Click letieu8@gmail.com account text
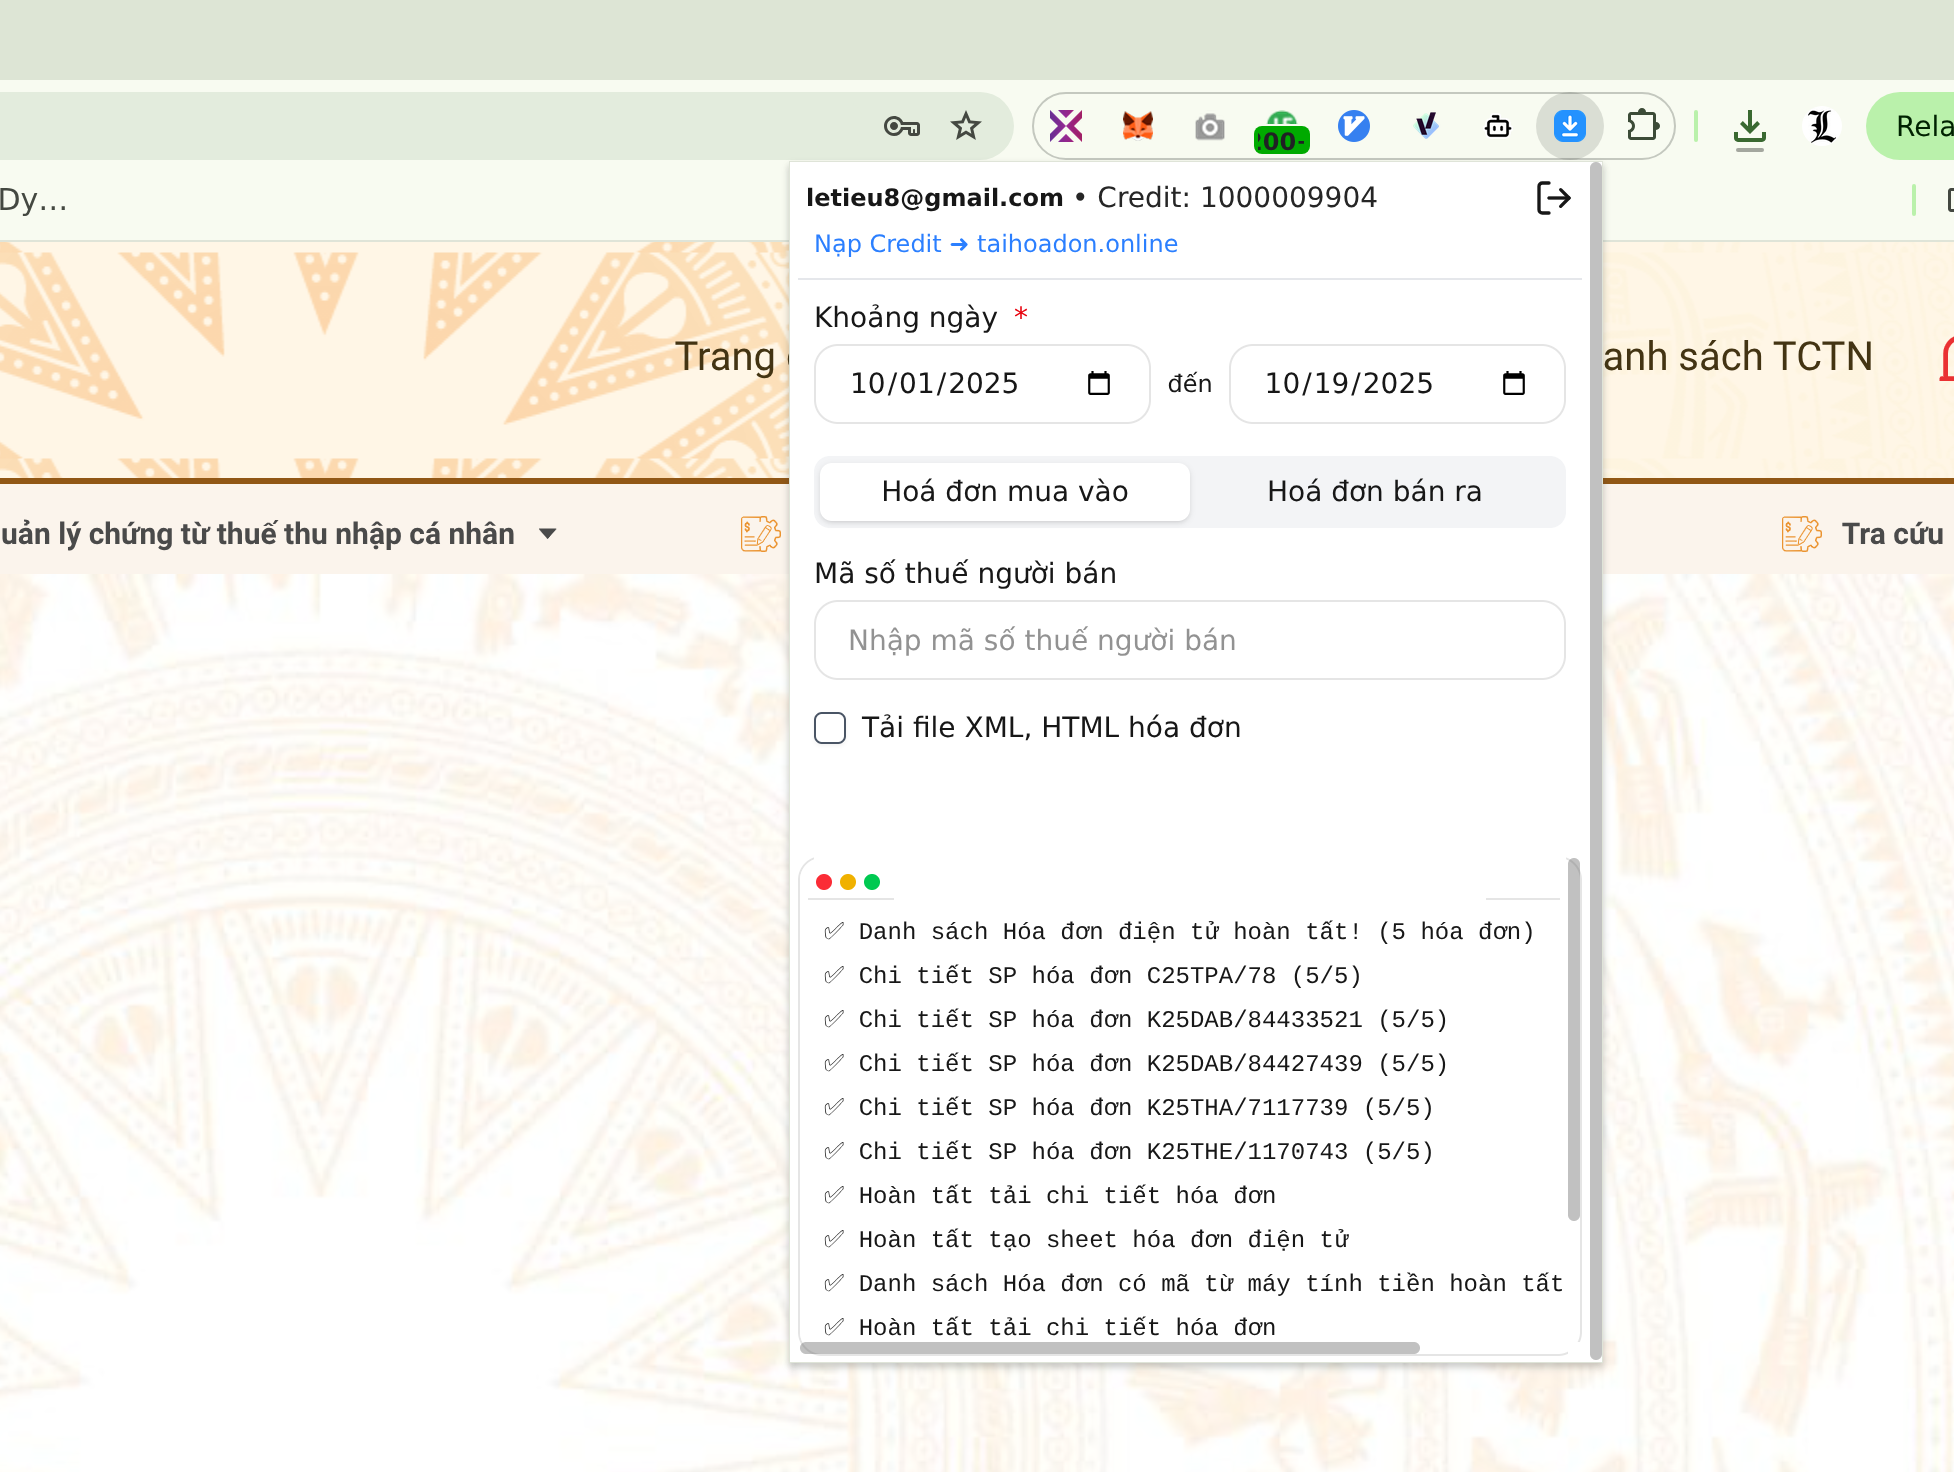 click(934, 198)
